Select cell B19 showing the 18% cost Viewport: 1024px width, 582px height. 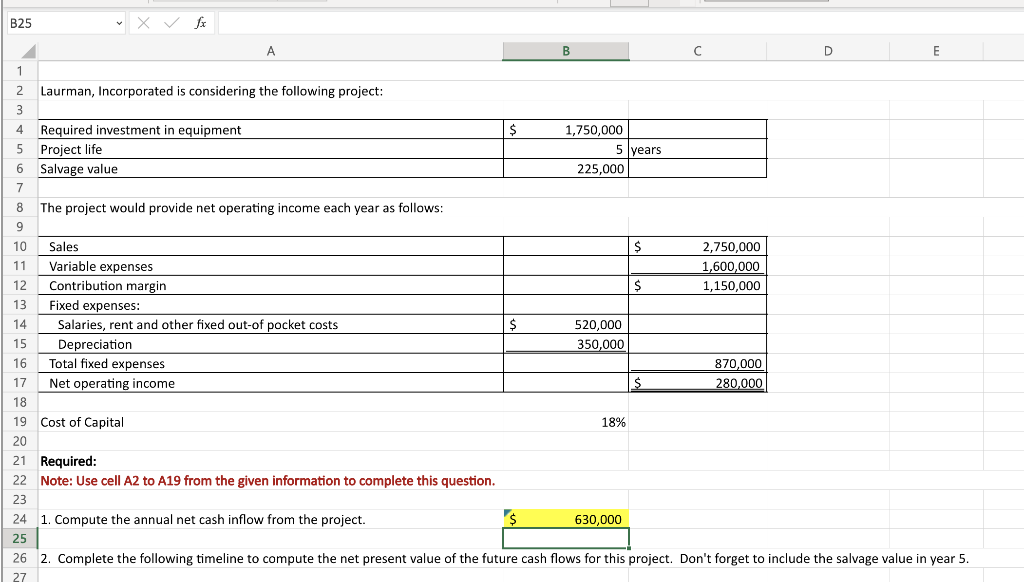click(565, 422)
